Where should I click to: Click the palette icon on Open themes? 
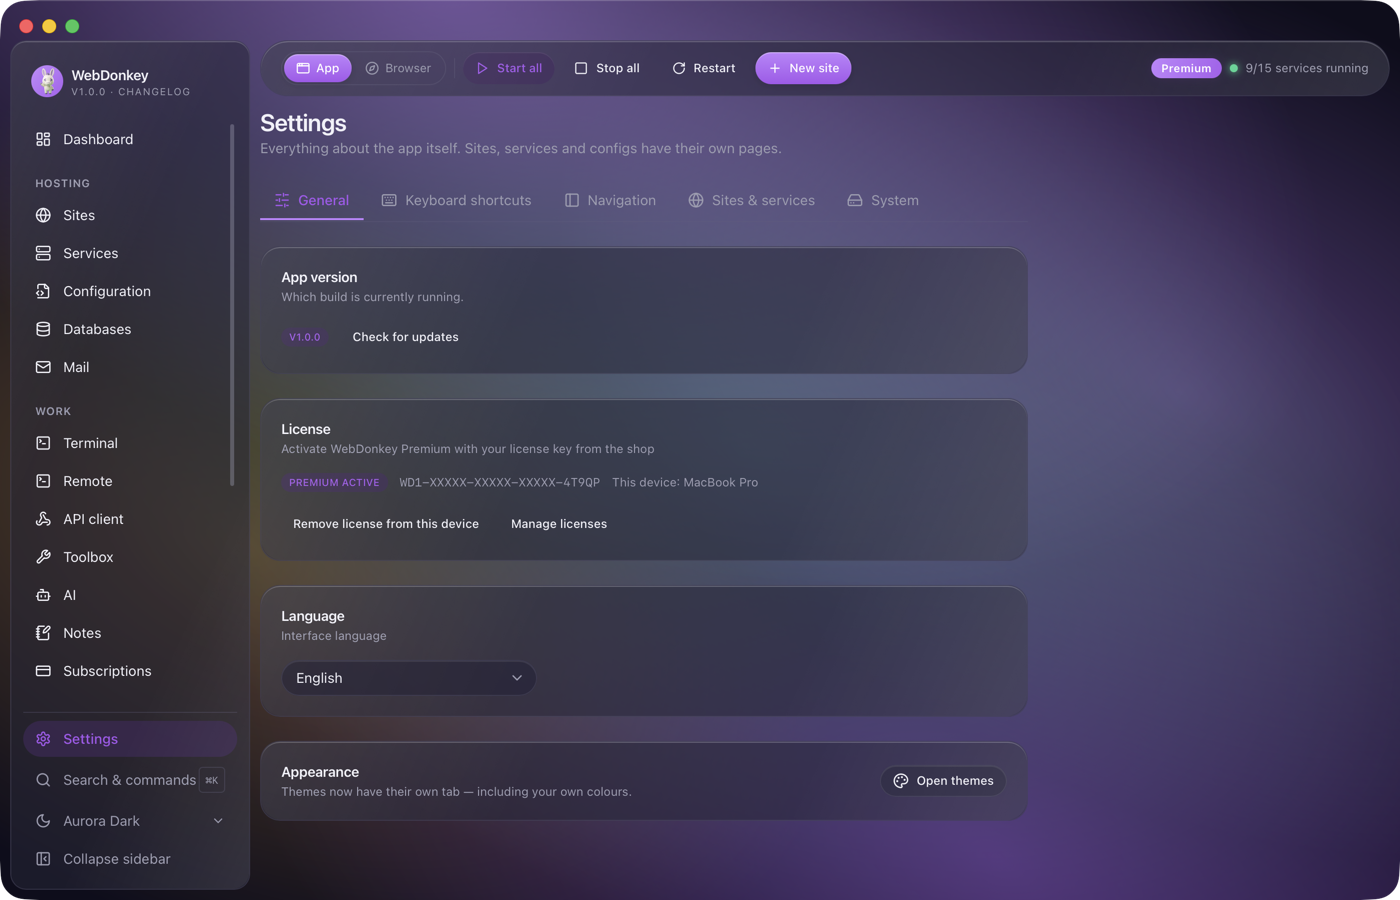pyautogui.click(x=901, y=781)
